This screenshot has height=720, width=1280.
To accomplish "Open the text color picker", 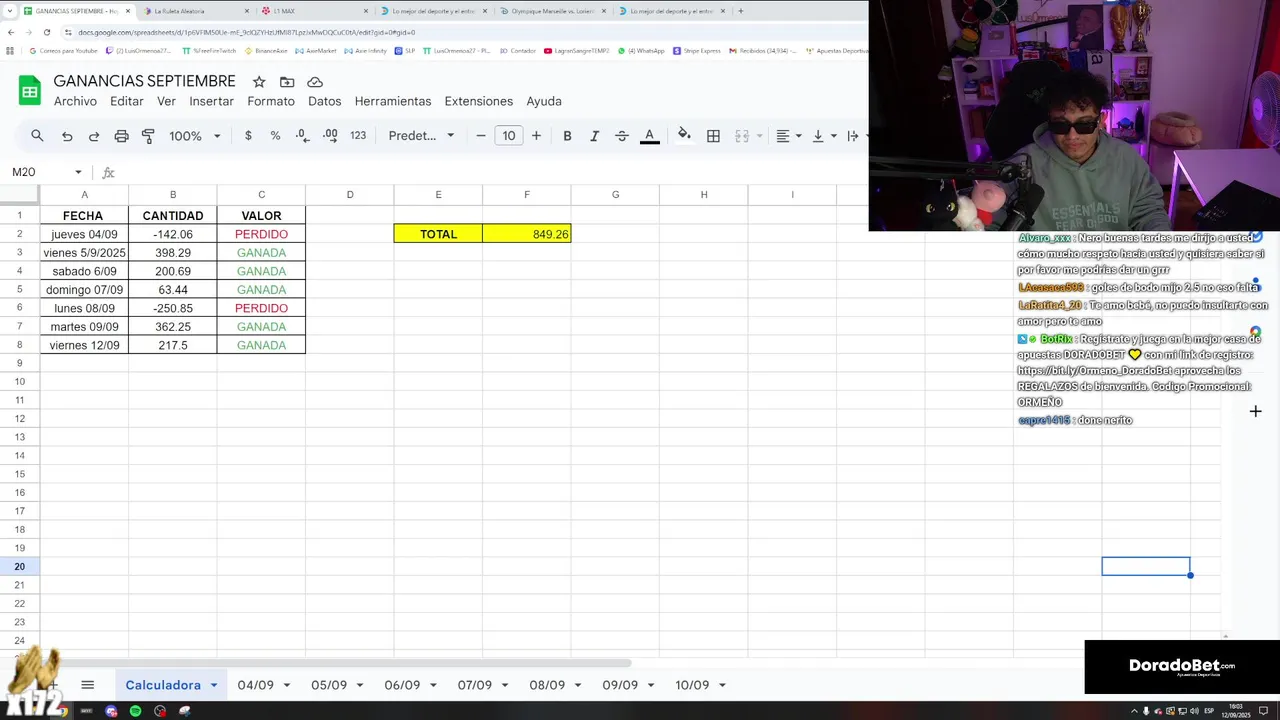I will pyautogui.click(x=649, y=136).
